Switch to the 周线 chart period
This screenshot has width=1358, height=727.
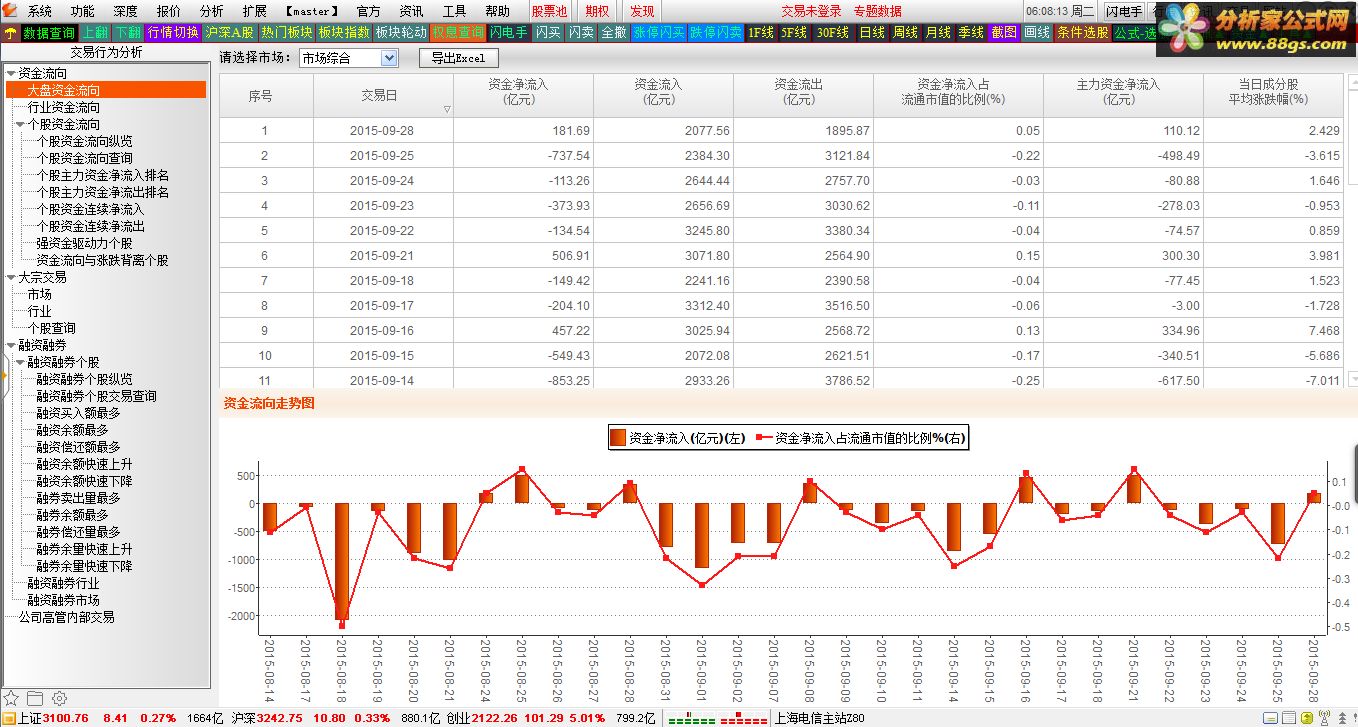(x=905, y=33)
